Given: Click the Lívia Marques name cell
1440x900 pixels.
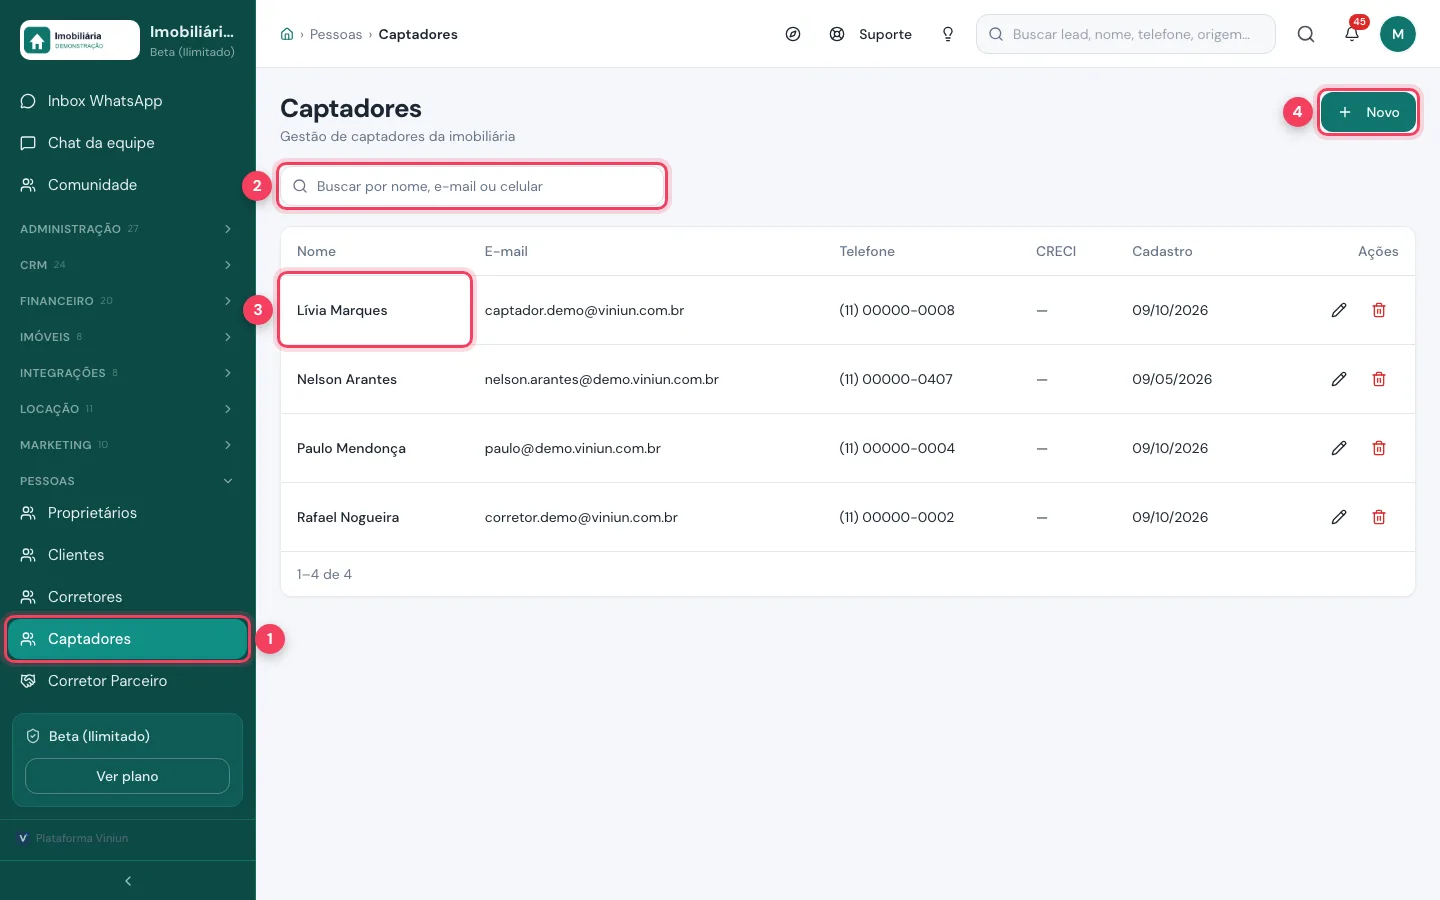Looking at the screenshot, I should (x=375, y=310).
